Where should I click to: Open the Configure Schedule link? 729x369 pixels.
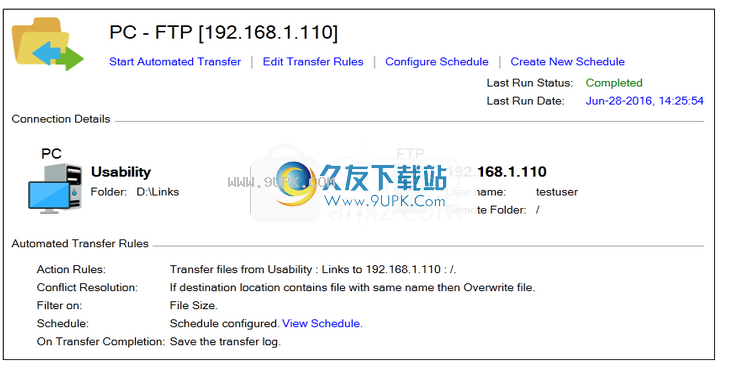(x=437, y=62)
